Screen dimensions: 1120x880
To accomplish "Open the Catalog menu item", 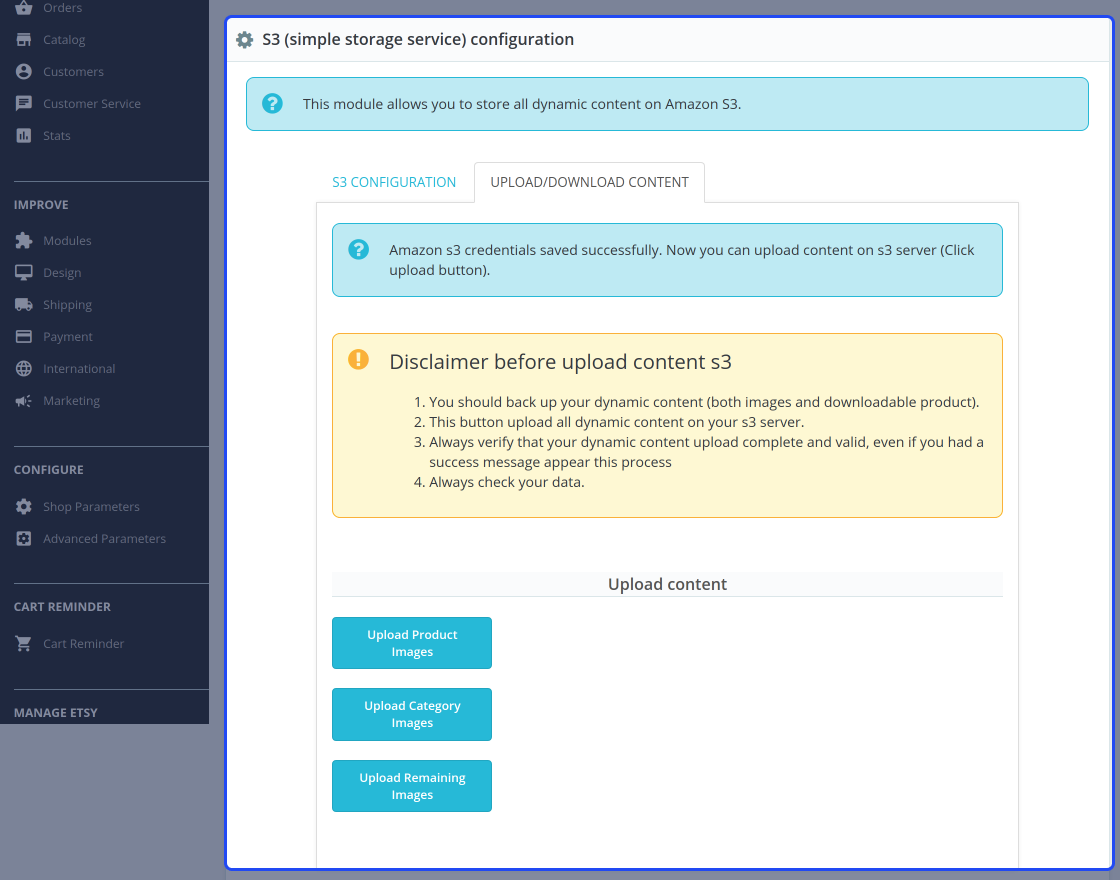I will point(64,40).
